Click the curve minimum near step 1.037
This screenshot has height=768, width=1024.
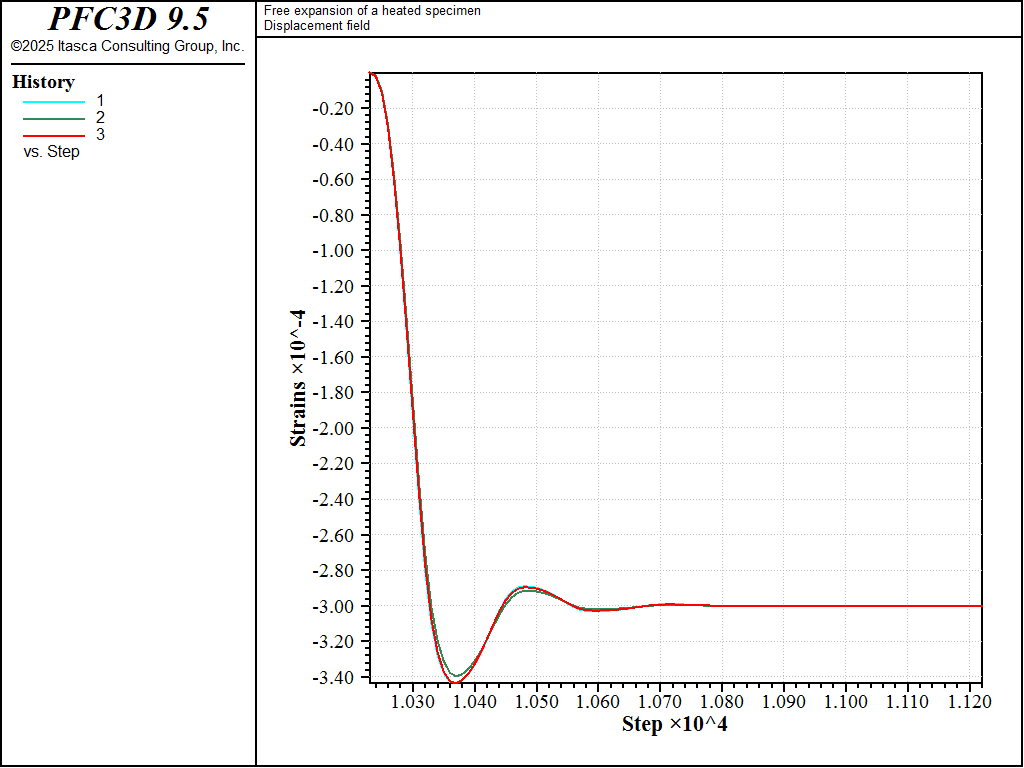coord(455,682)
